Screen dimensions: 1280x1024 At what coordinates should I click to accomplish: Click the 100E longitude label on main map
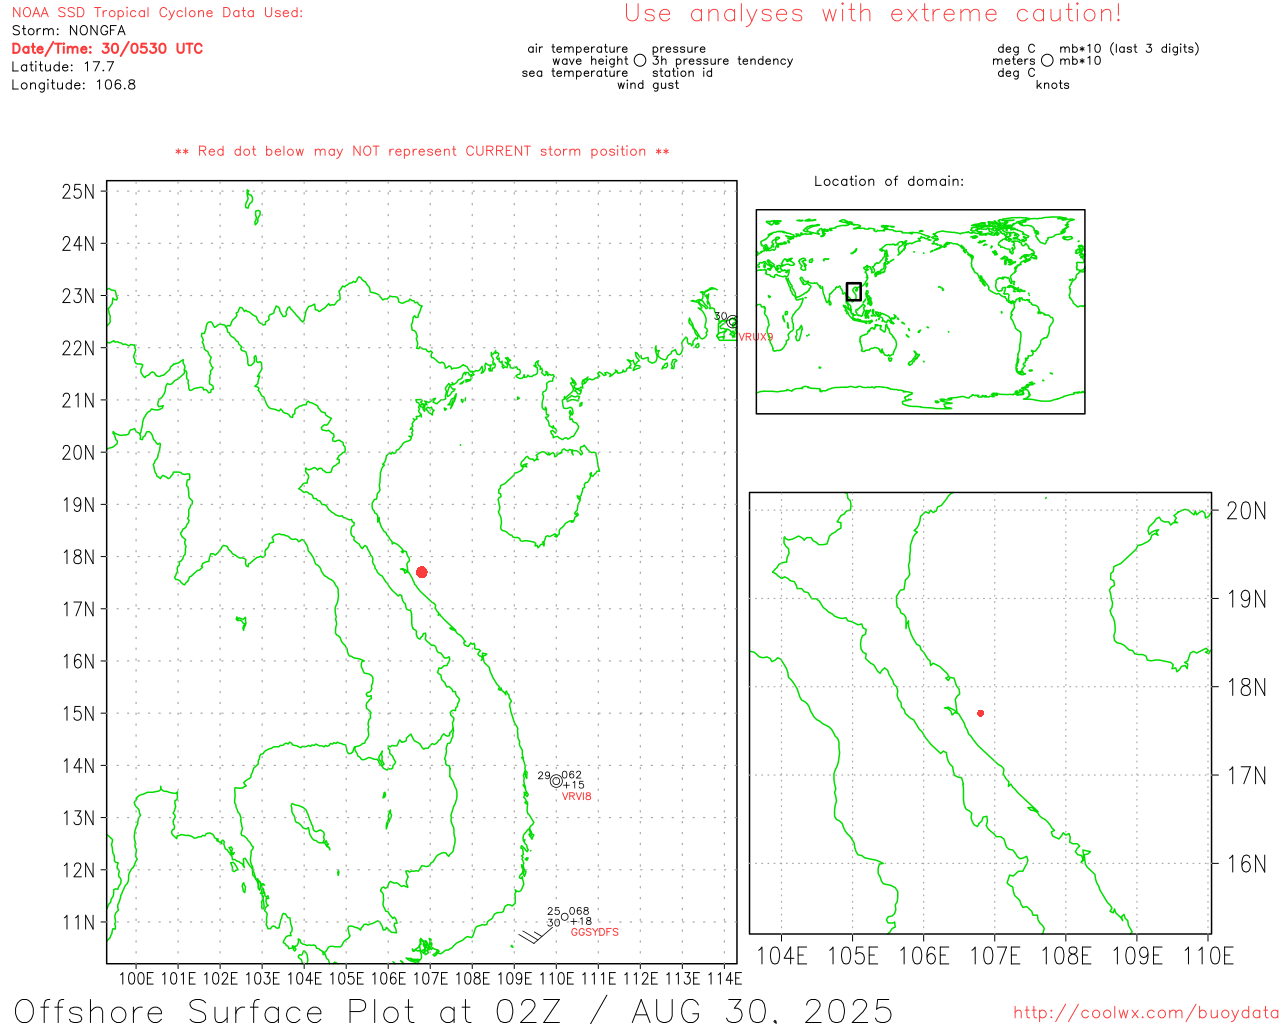tap(137, 978)
